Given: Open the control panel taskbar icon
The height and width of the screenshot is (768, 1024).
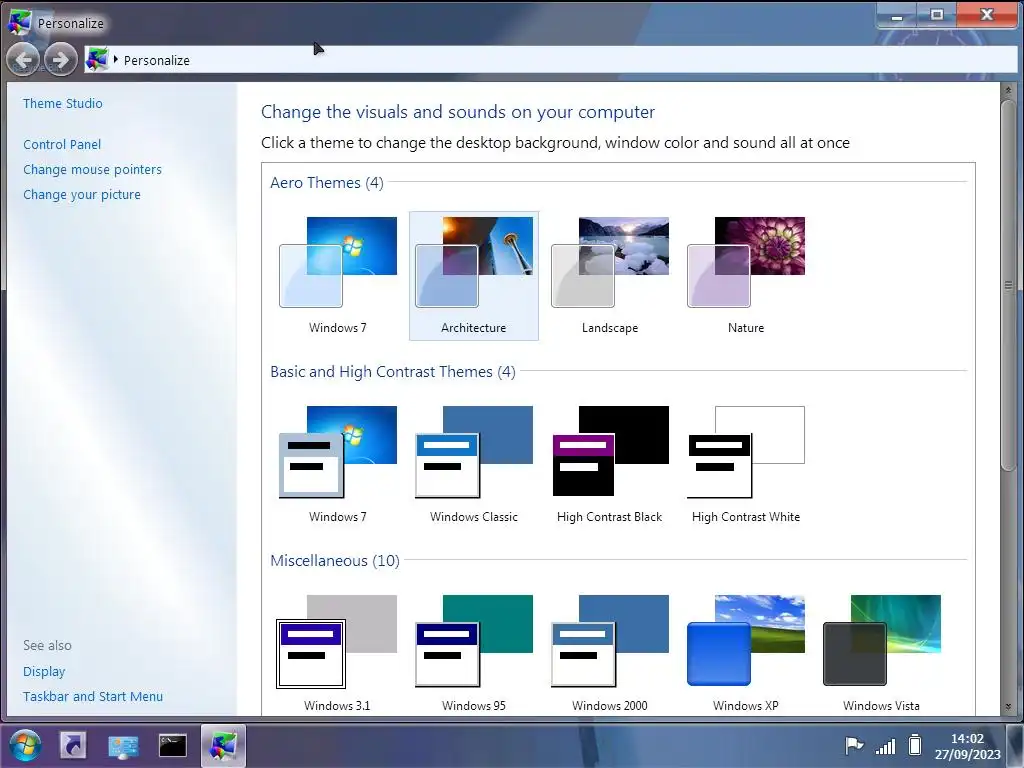Looking at the screenshot, I should (123, 746).
